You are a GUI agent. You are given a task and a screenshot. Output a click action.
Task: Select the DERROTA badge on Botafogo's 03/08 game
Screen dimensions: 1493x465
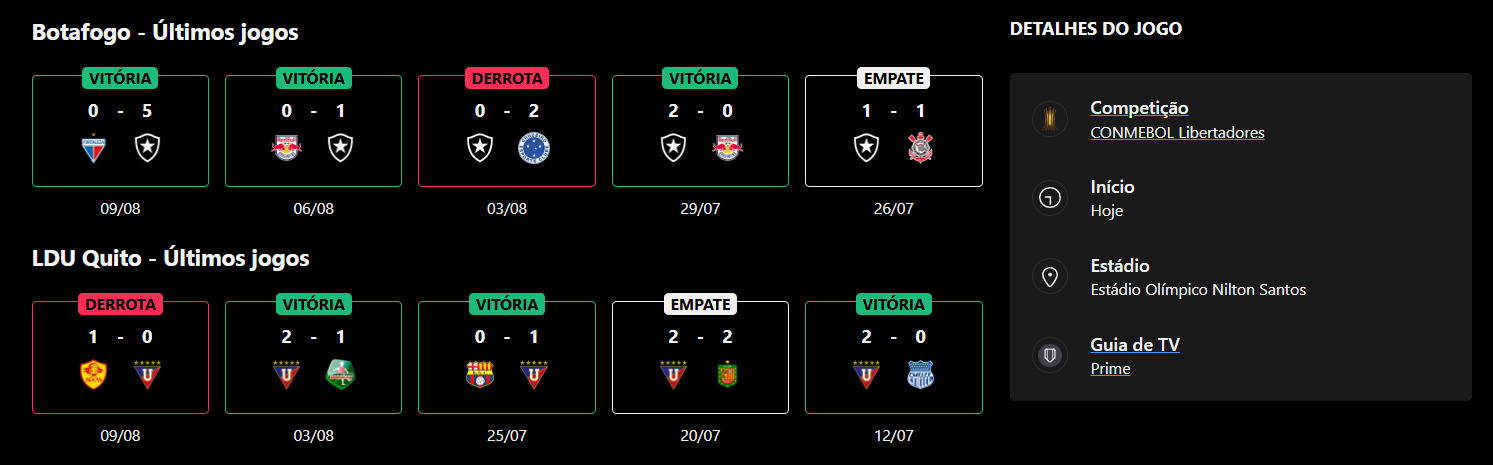[507, 78]
